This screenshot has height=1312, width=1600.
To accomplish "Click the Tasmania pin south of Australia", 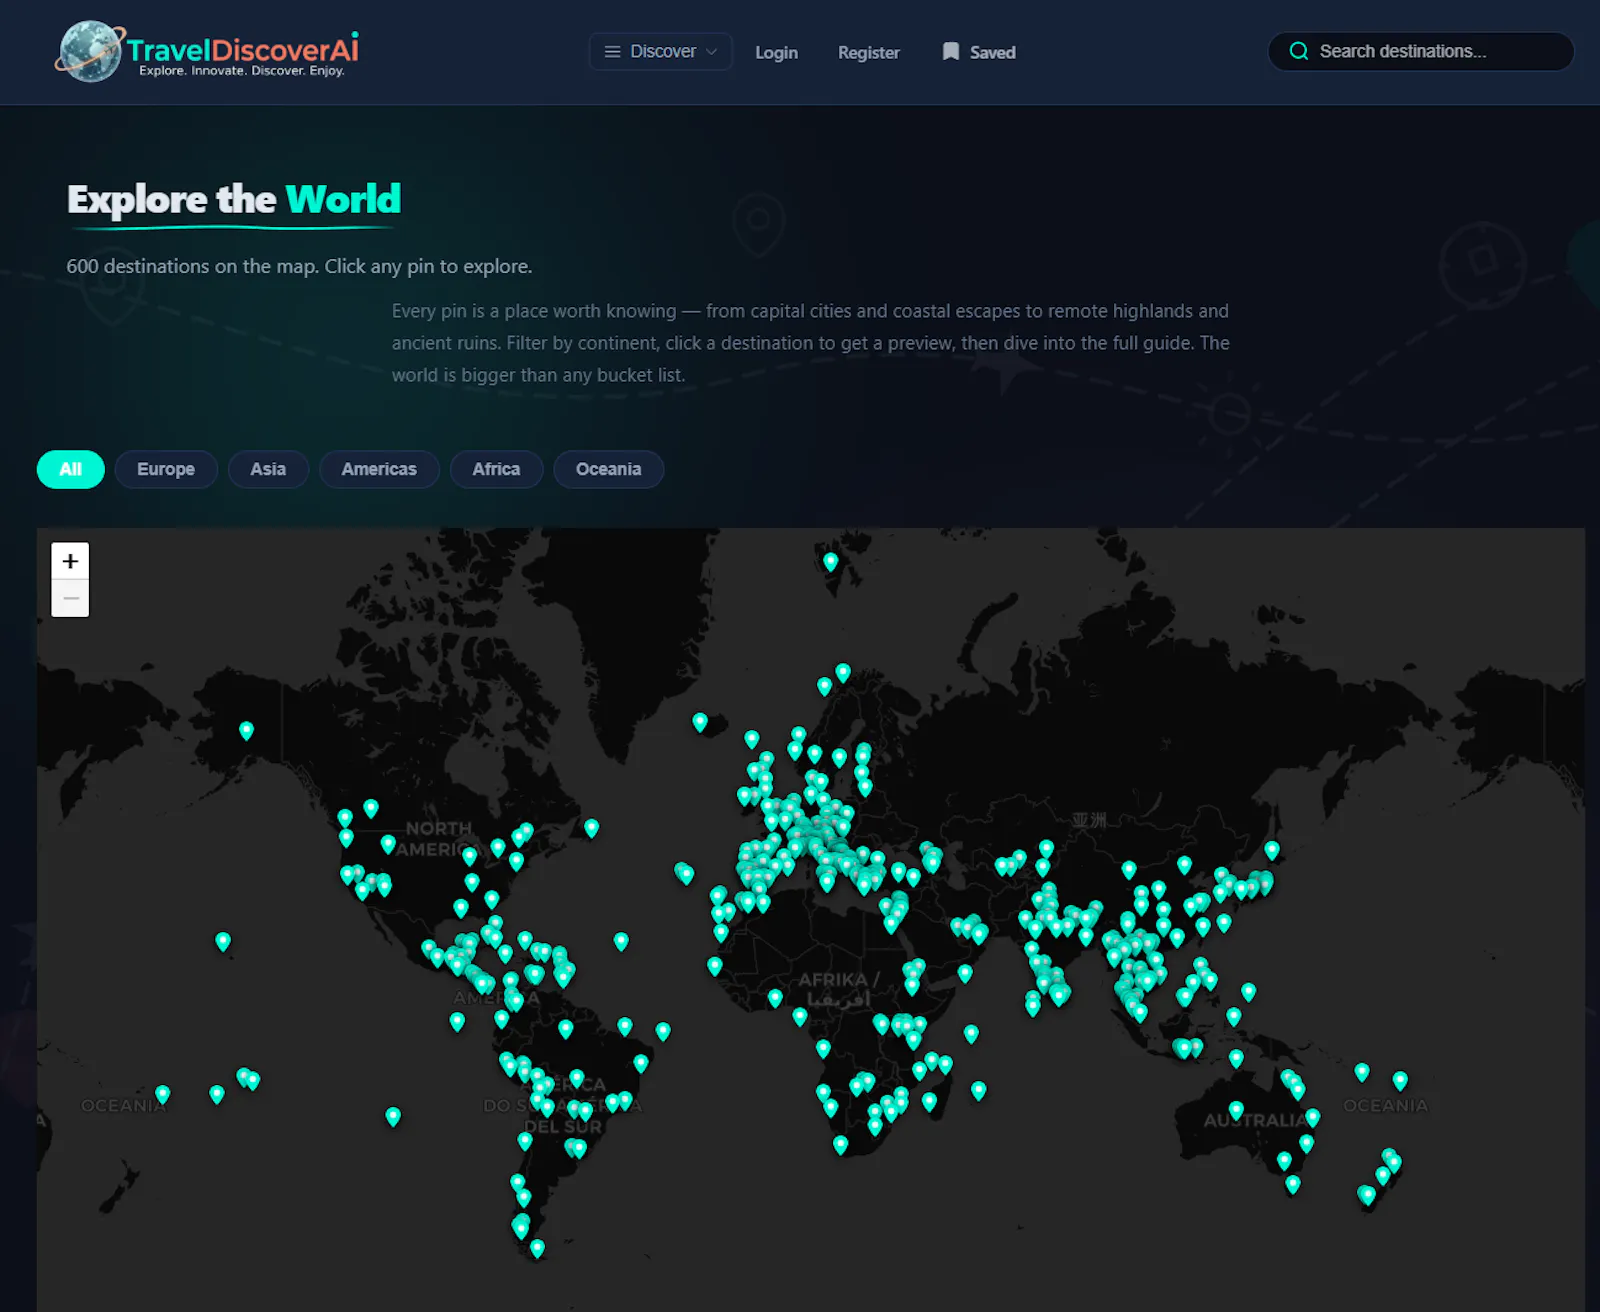I will pos(1293,1184).
